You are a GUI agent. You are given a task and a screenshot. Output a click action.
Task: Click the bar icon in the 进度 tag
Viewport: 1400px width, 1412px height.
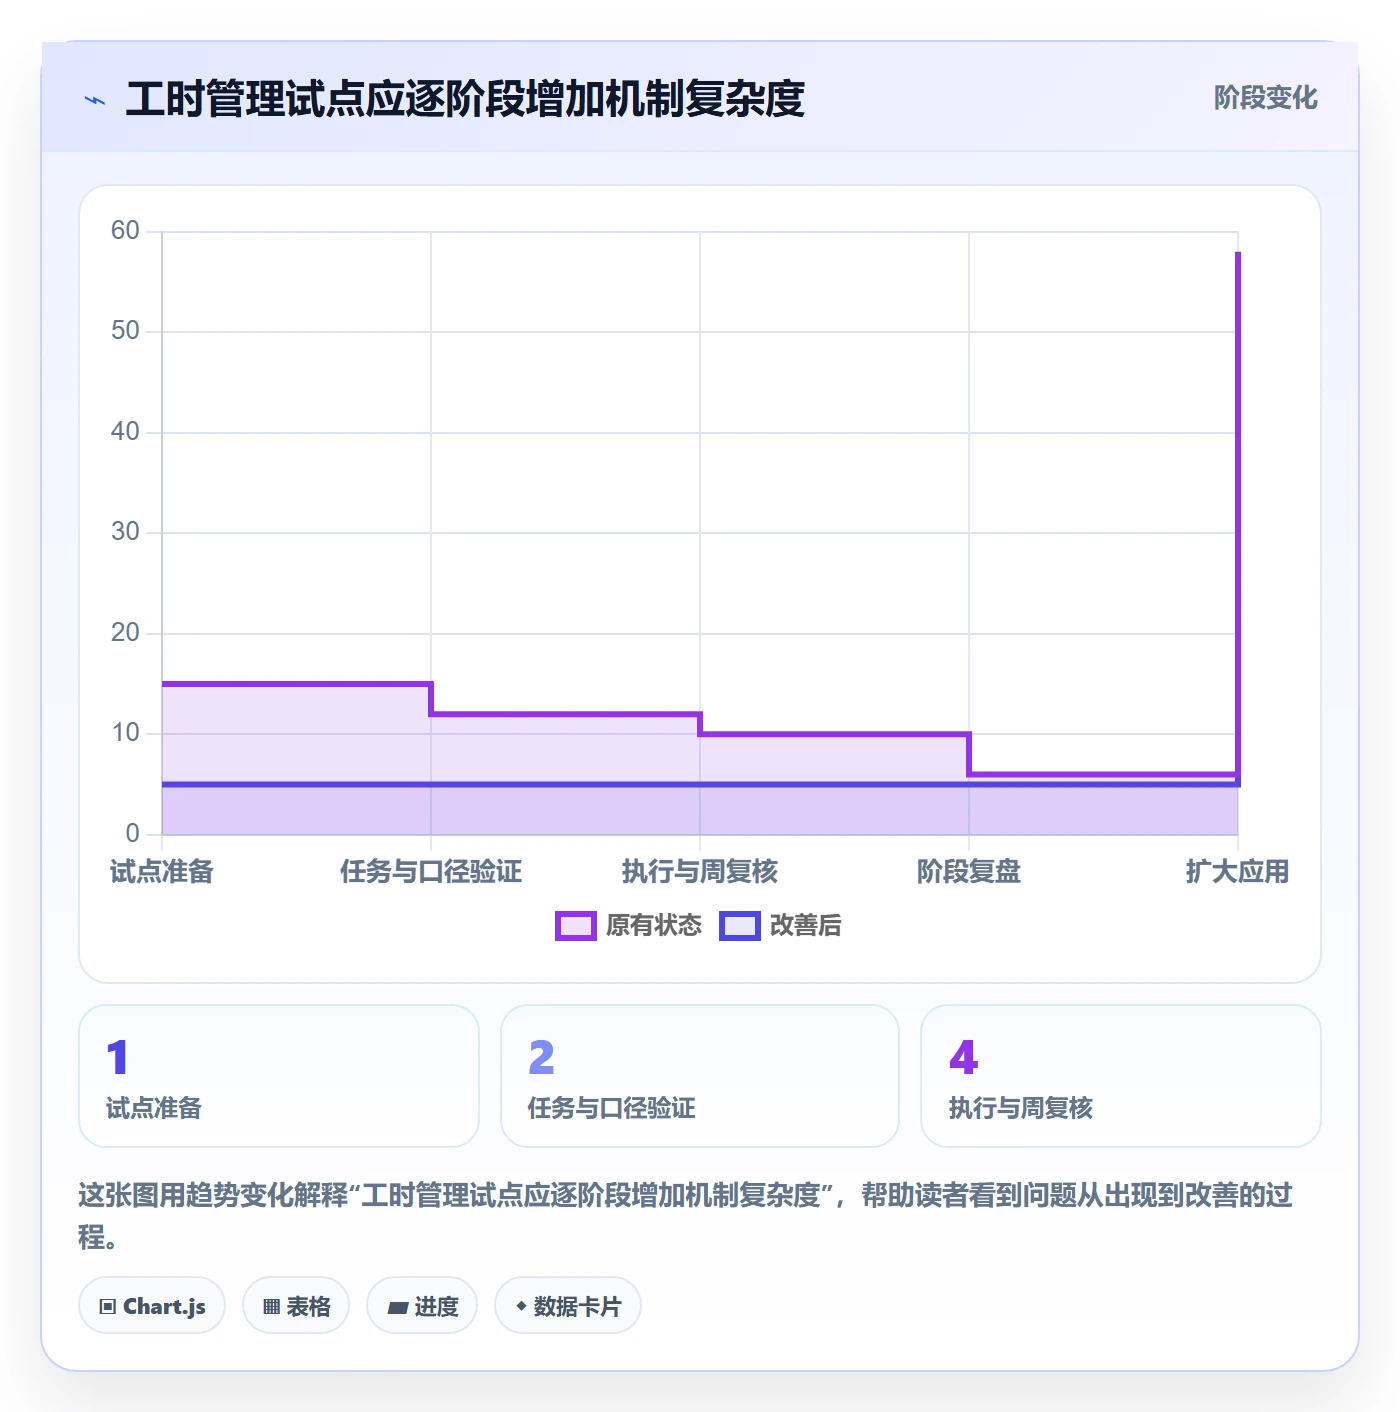(x=397, y=1307)
